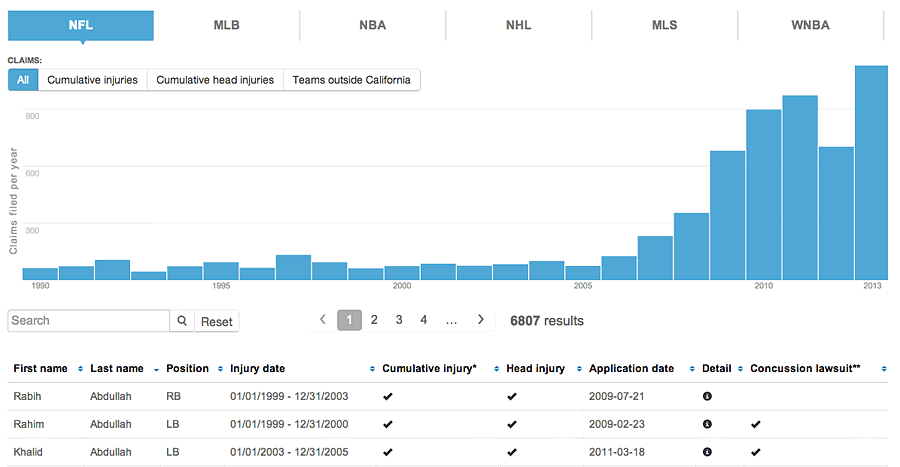900x467 pixels.
Task: Sort by First name column arrow
Action: pos(77,369)
